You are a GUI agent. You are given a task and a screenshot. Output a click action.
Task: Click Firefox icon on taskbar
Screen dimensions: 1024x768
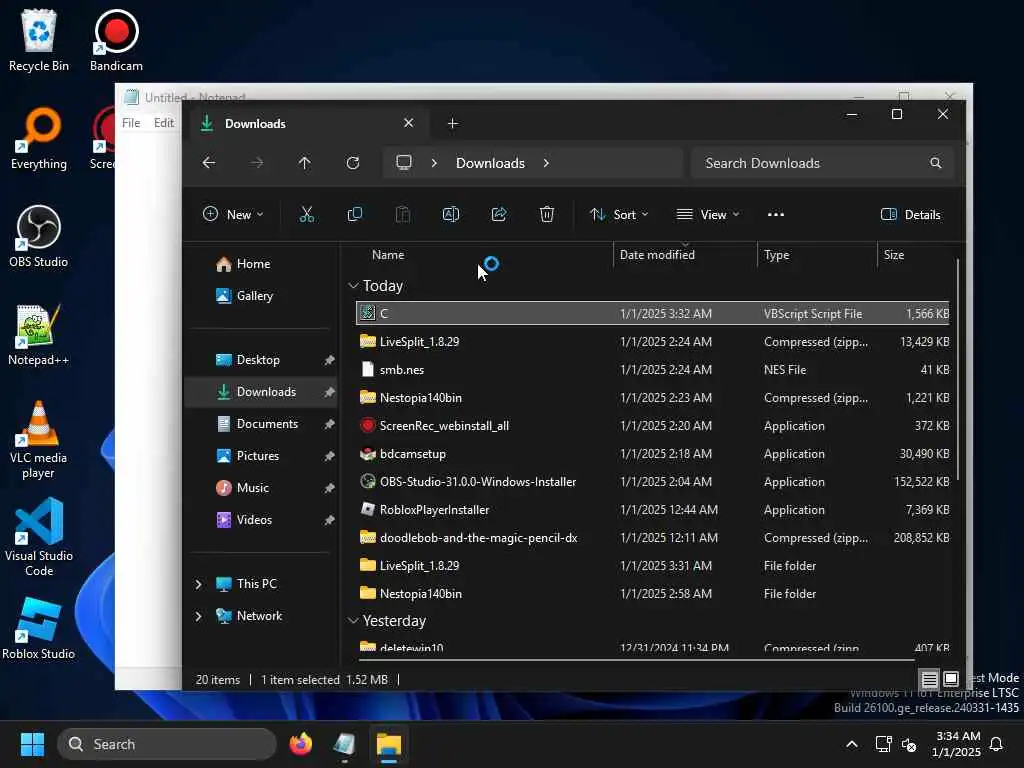pos(300,744)
